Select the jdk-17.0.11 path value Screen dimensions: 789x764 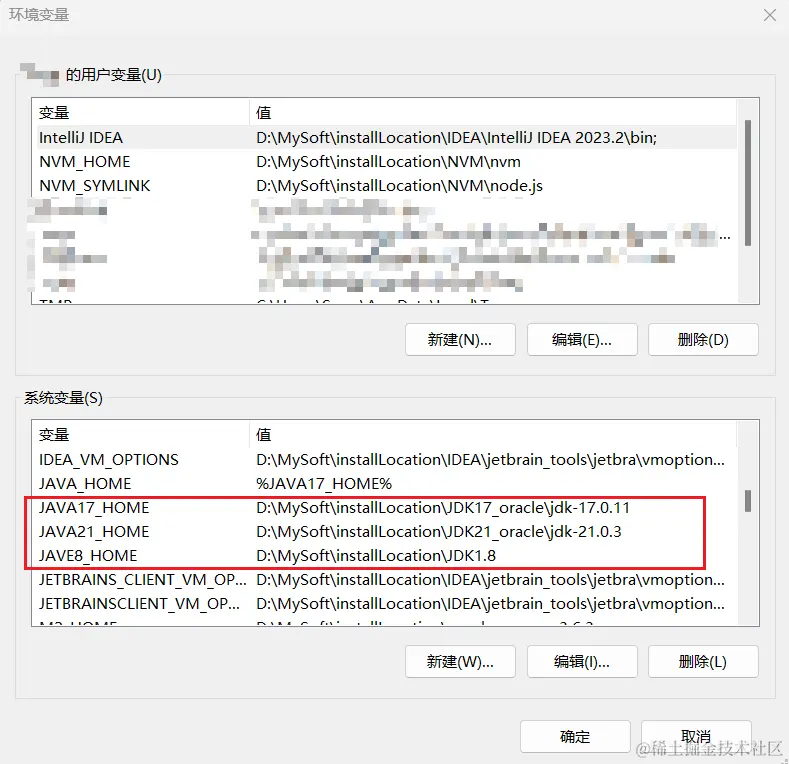pos(443,508)
